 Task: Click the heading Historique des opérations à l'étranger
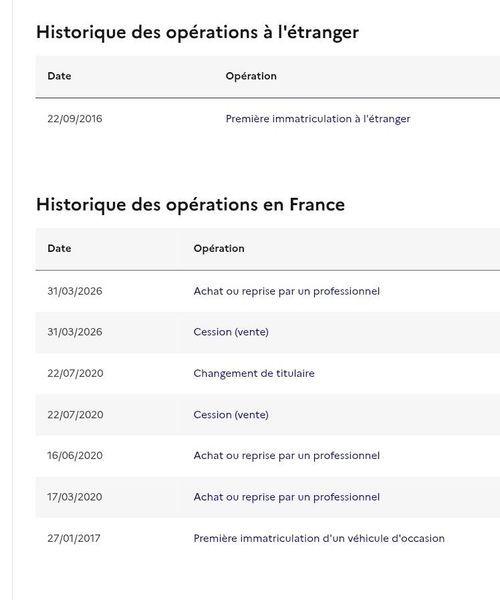pyautogui.click(x=197, y=32)
